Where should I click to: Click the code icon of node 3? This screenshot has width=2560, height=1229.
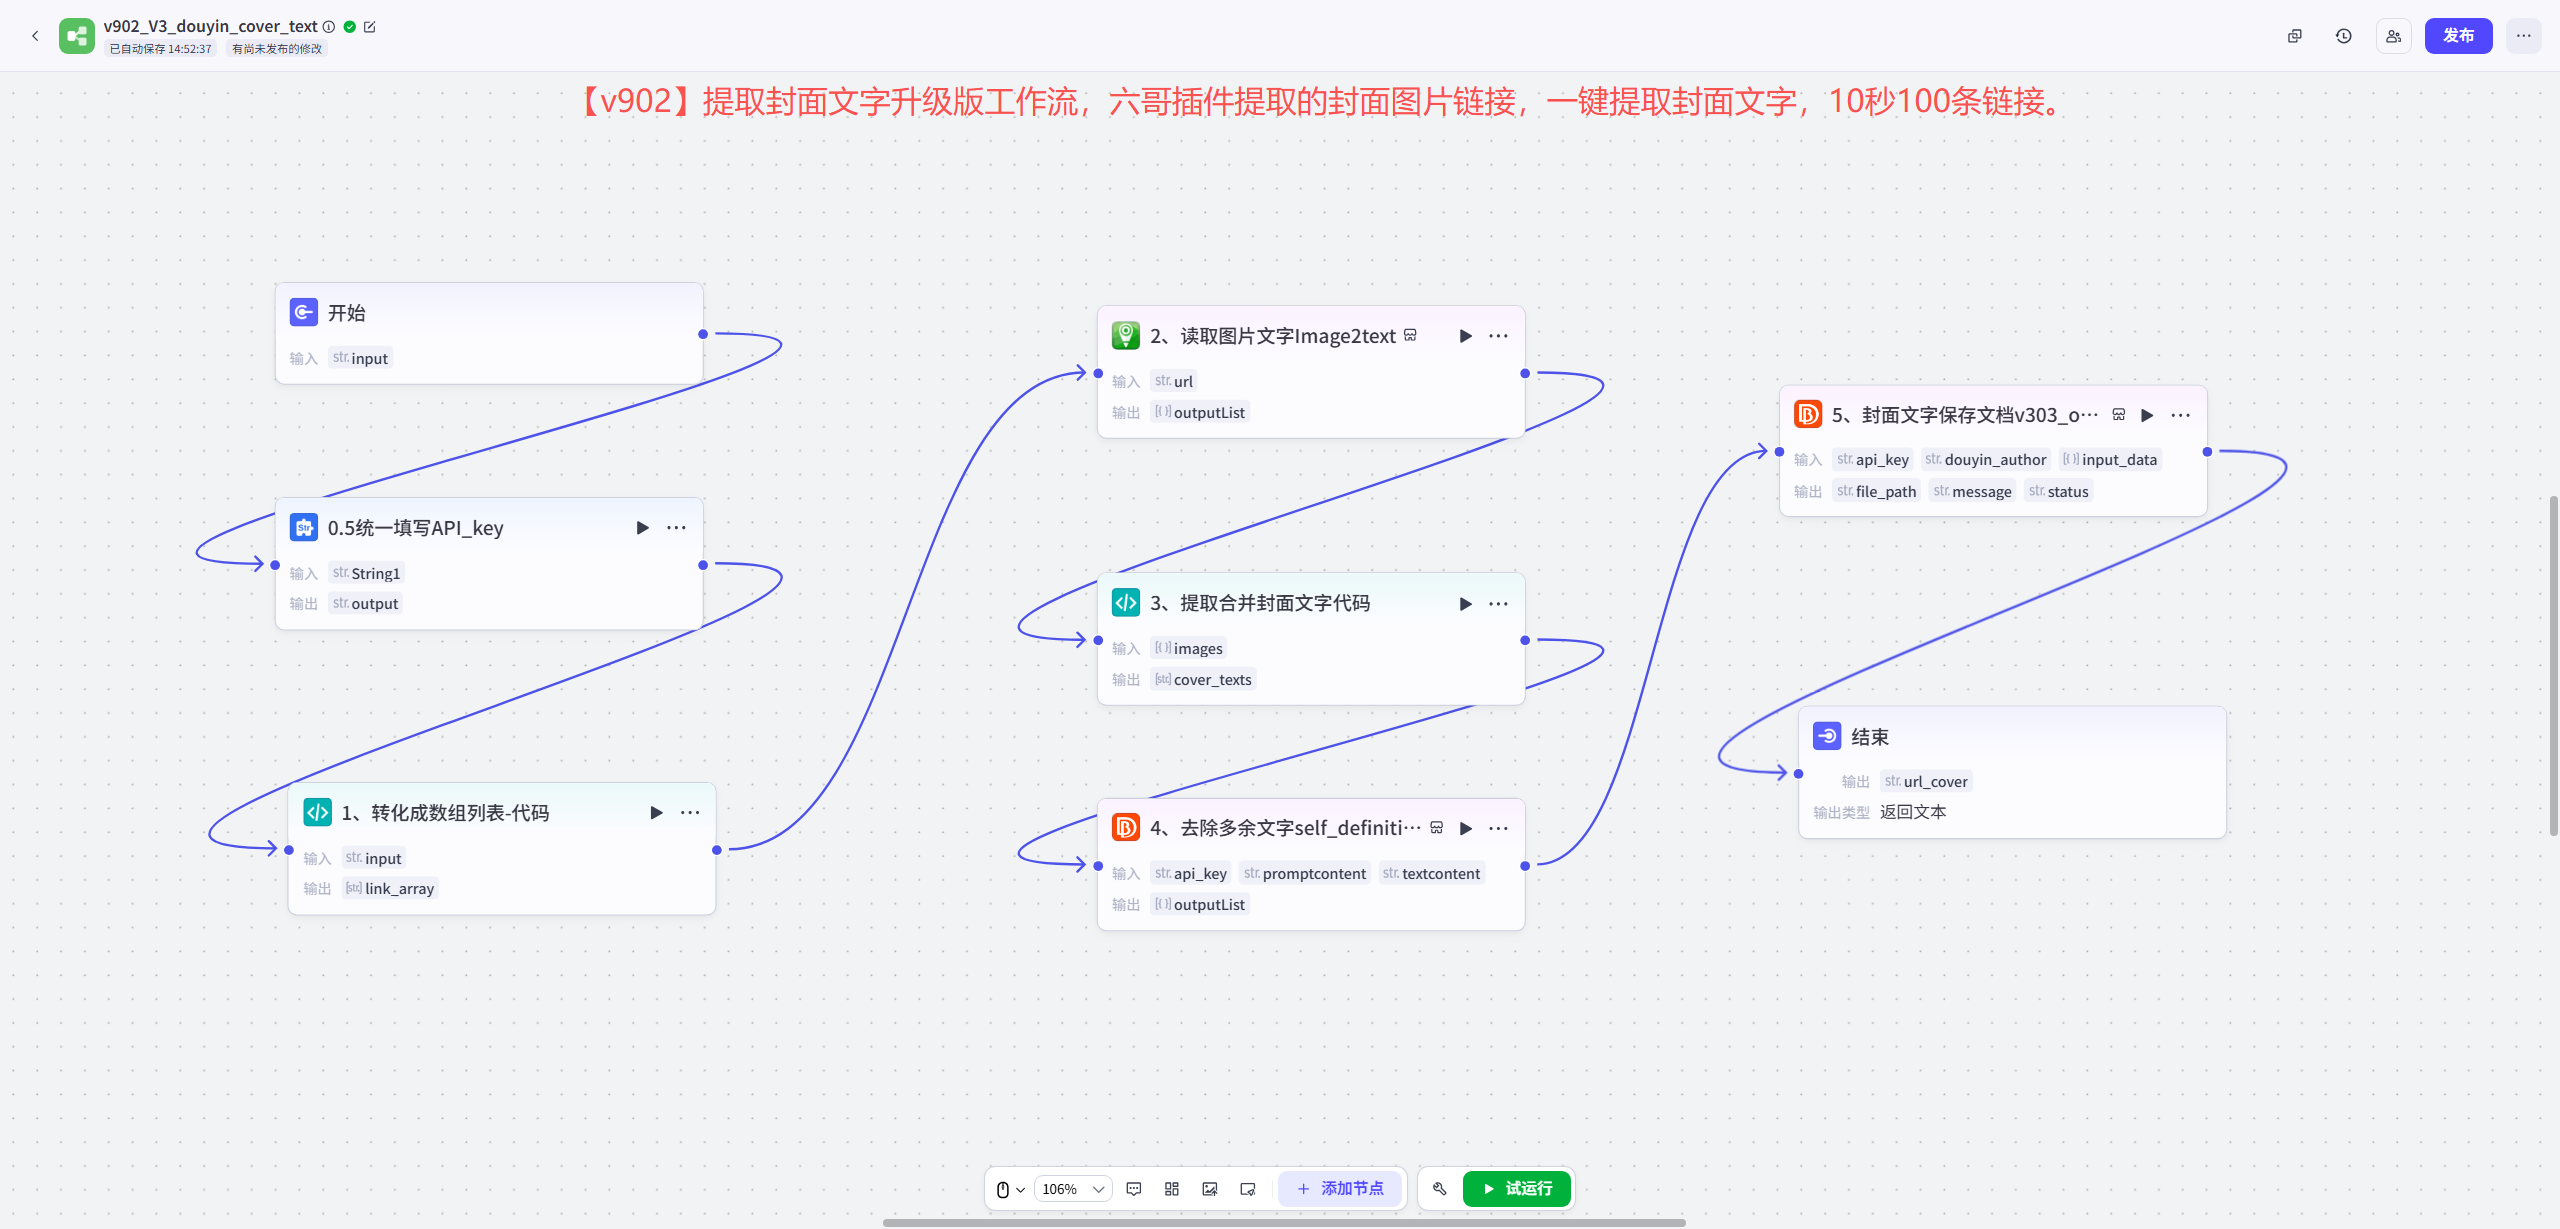coord(1126,602)
